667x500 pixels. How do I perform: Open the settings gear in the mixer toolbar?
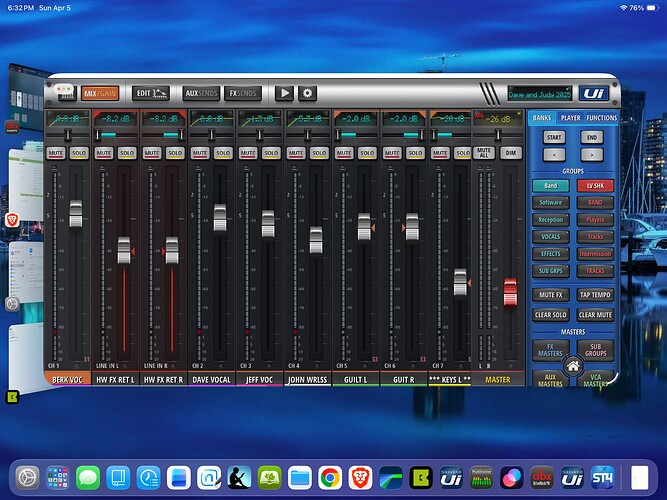point(308,93)
